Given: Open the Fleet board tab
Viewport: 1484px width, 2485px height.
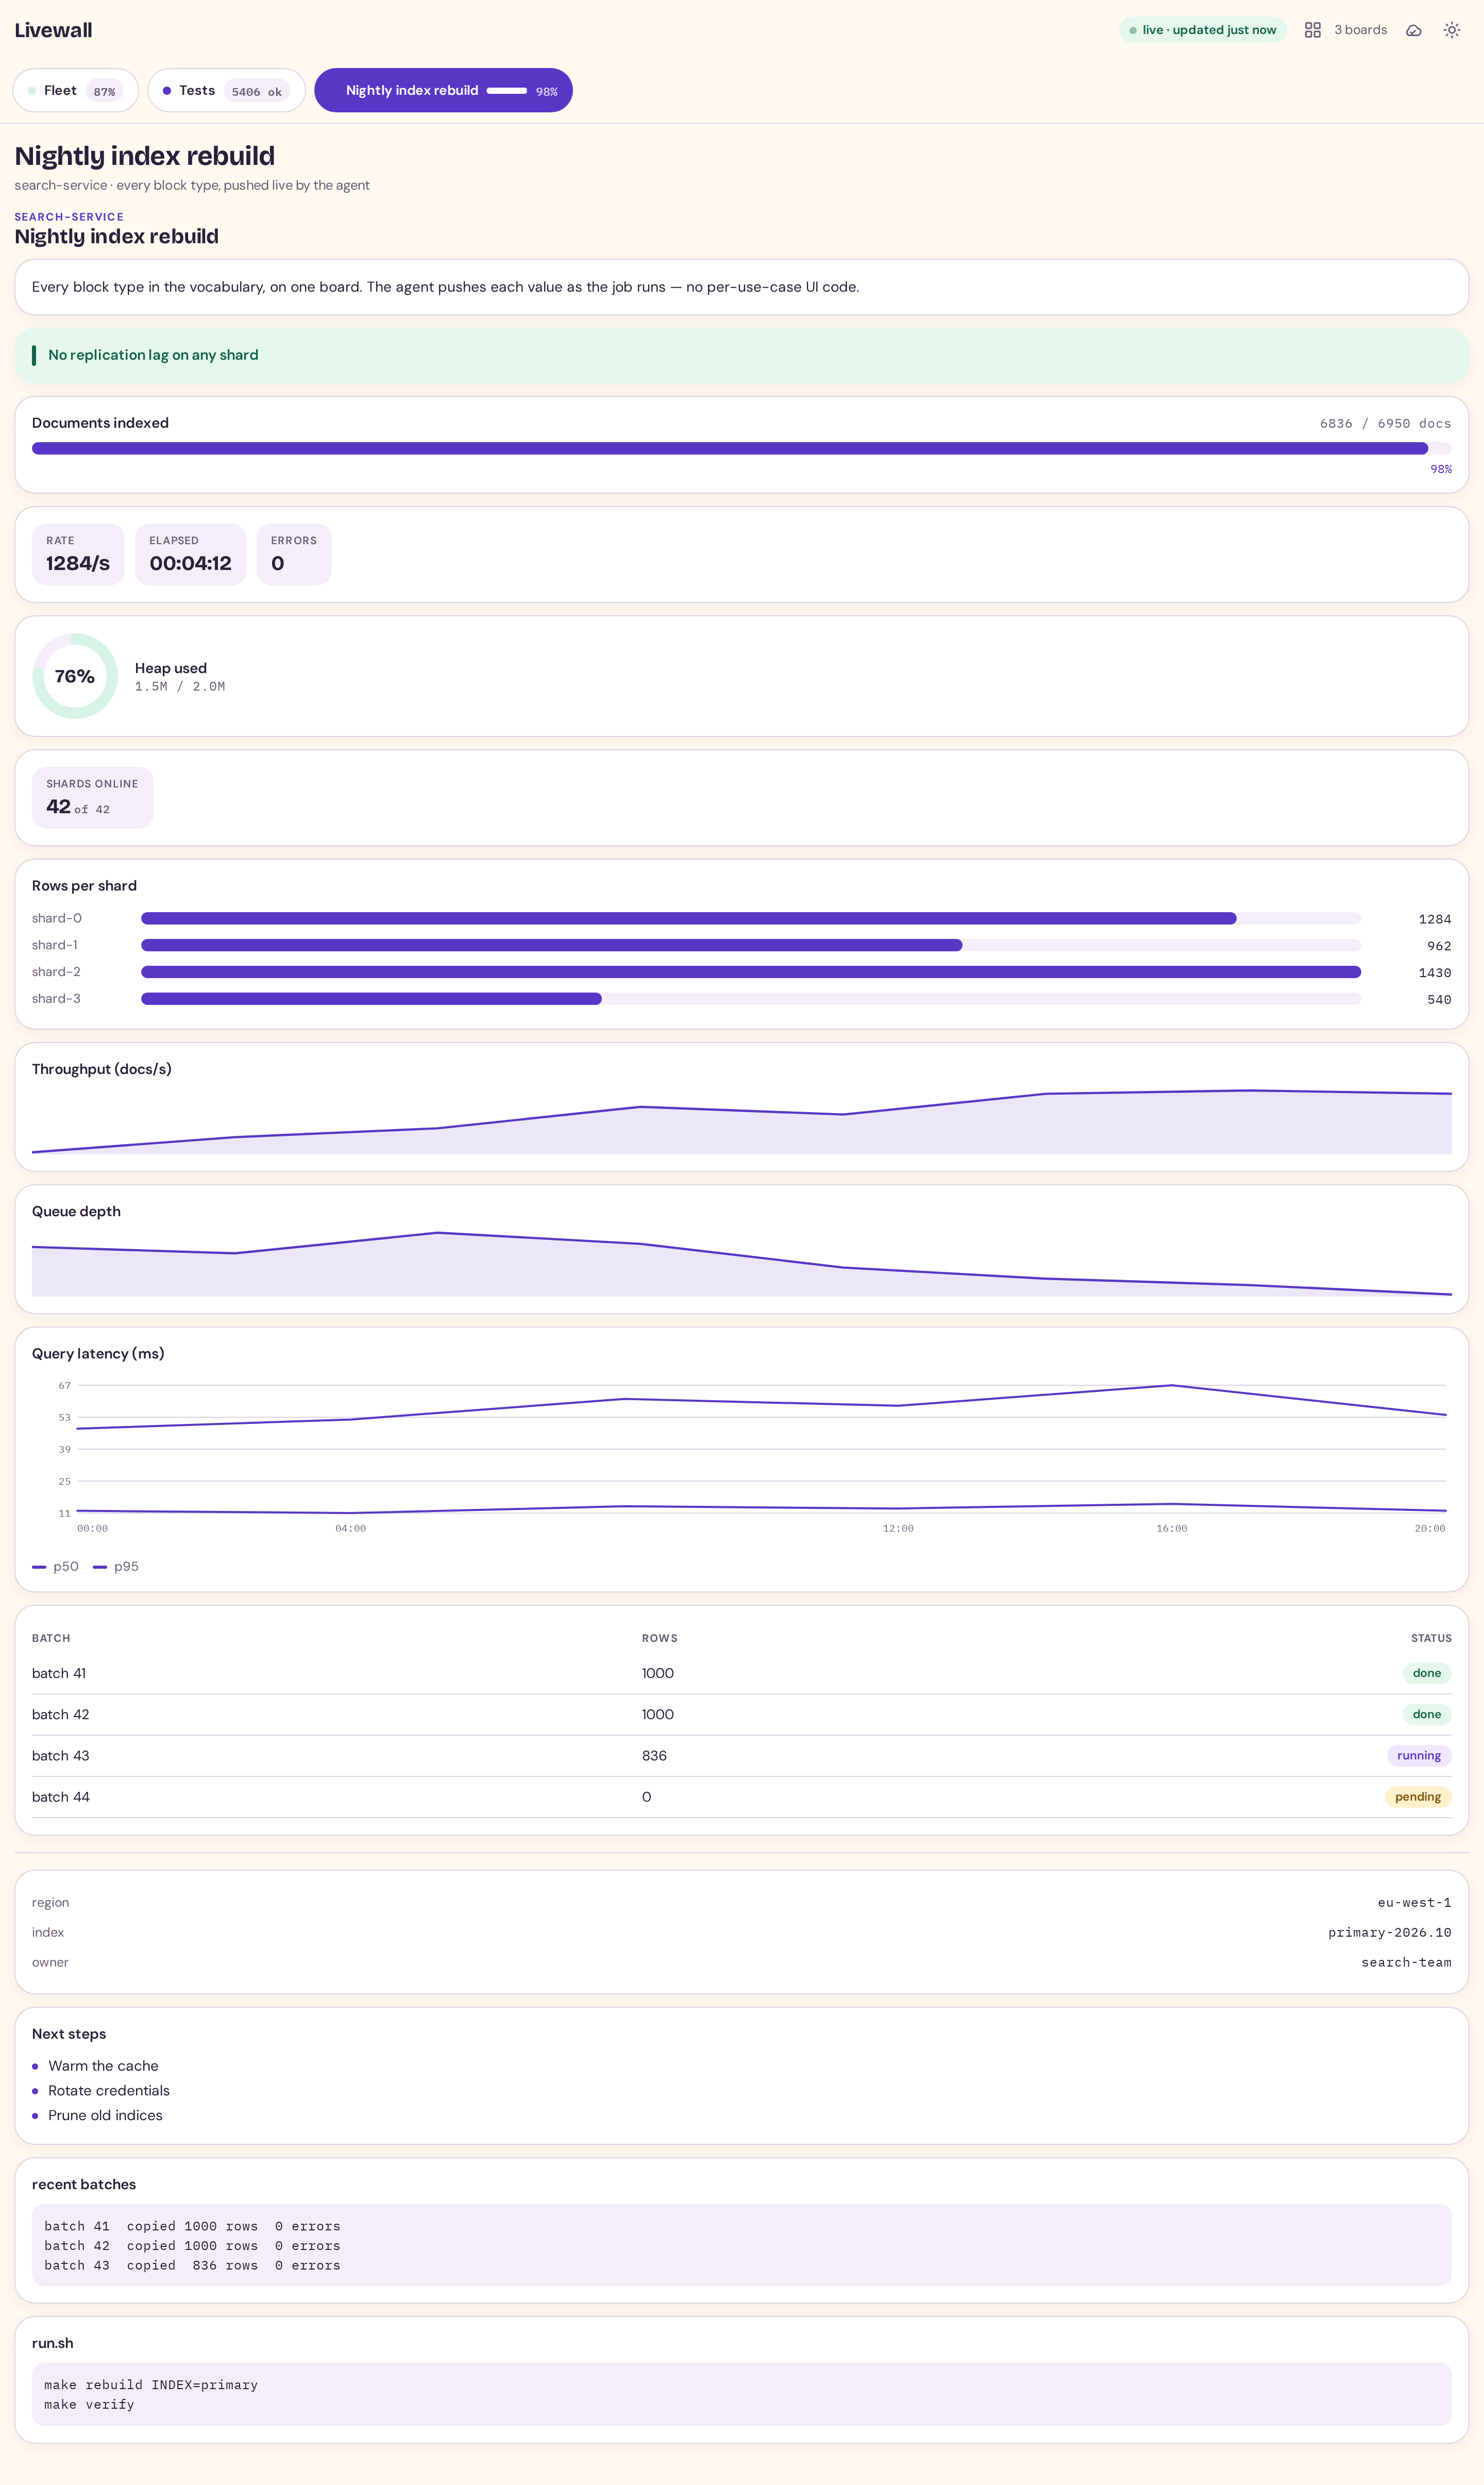Looking at the screenshot, I should [76, 90].
